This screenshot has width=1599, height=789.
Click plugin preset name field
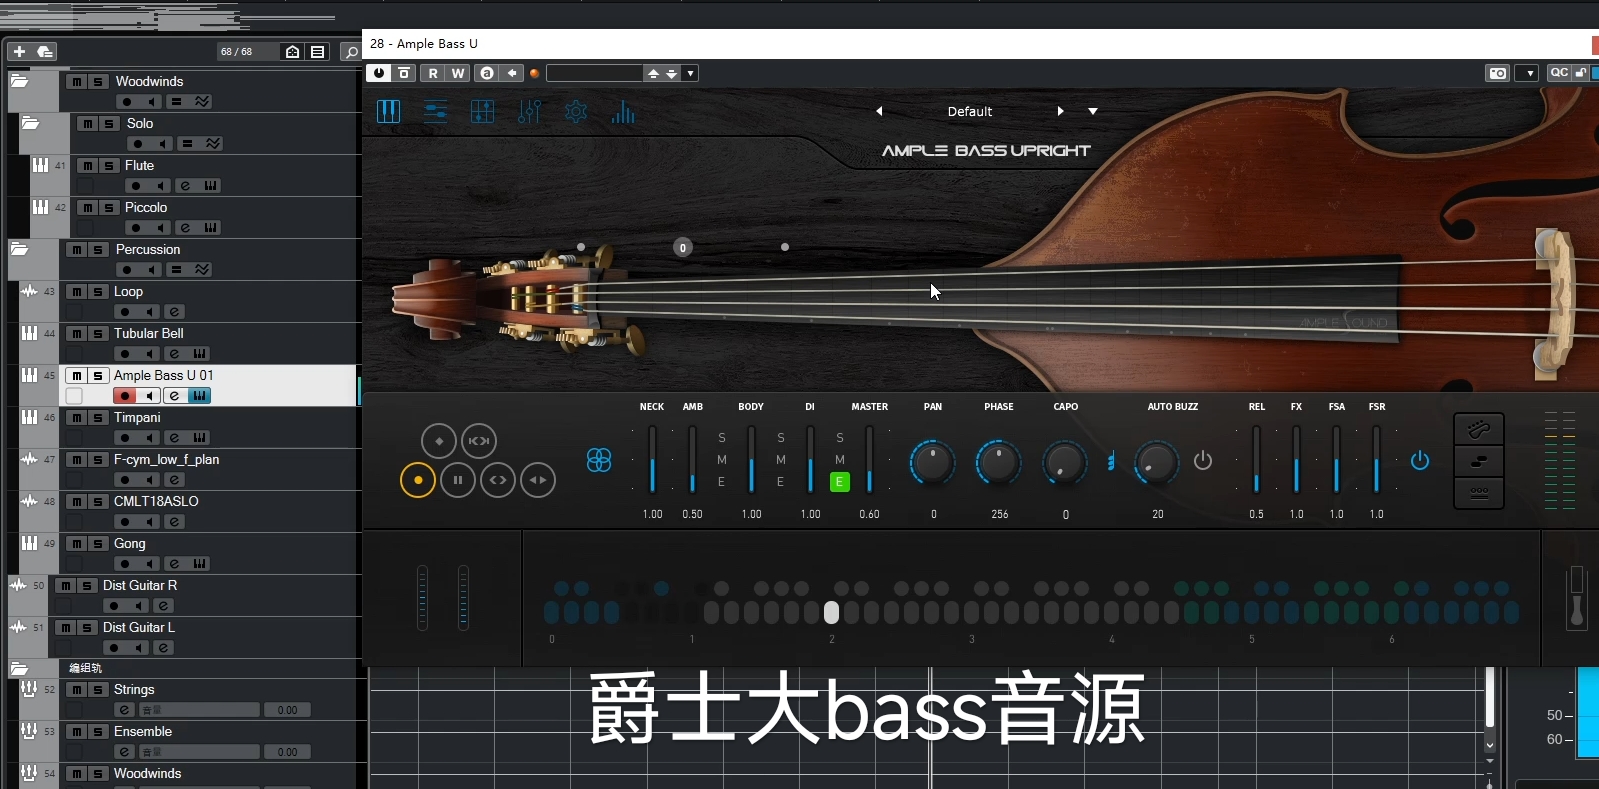tap(594, 73)
